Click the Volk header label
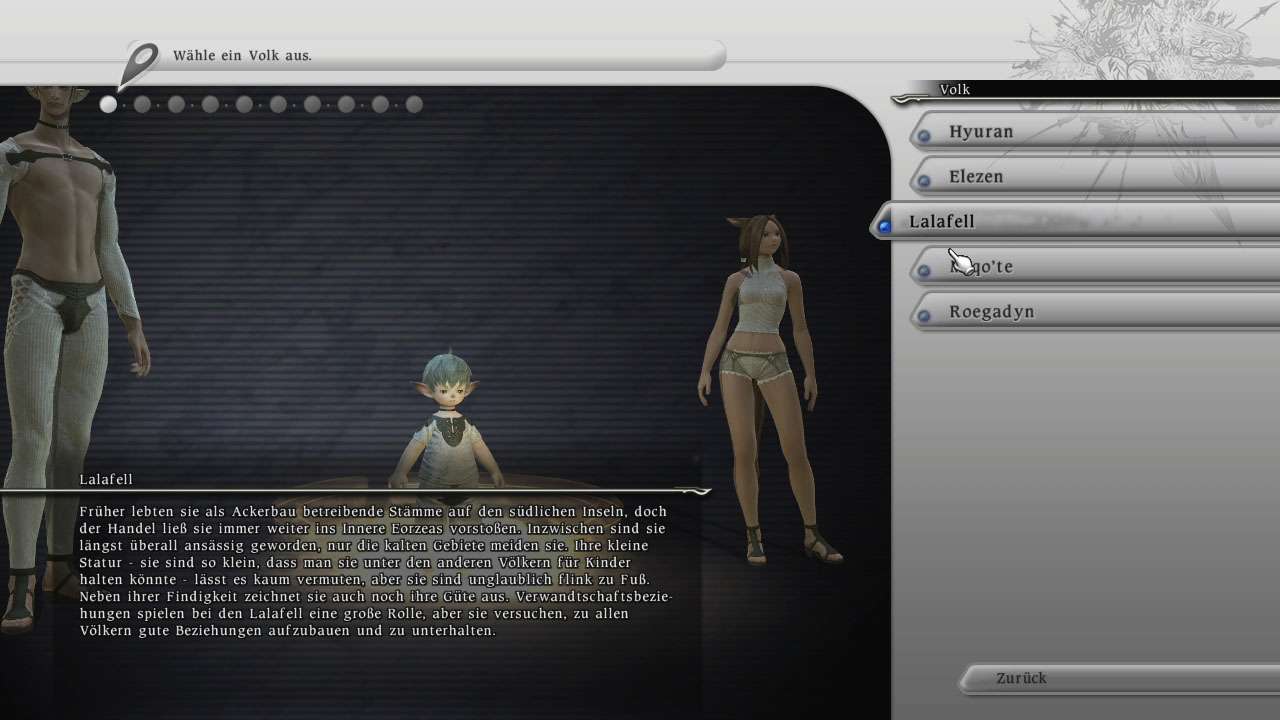Screen dimensions: 1280x720 [955, 89]
